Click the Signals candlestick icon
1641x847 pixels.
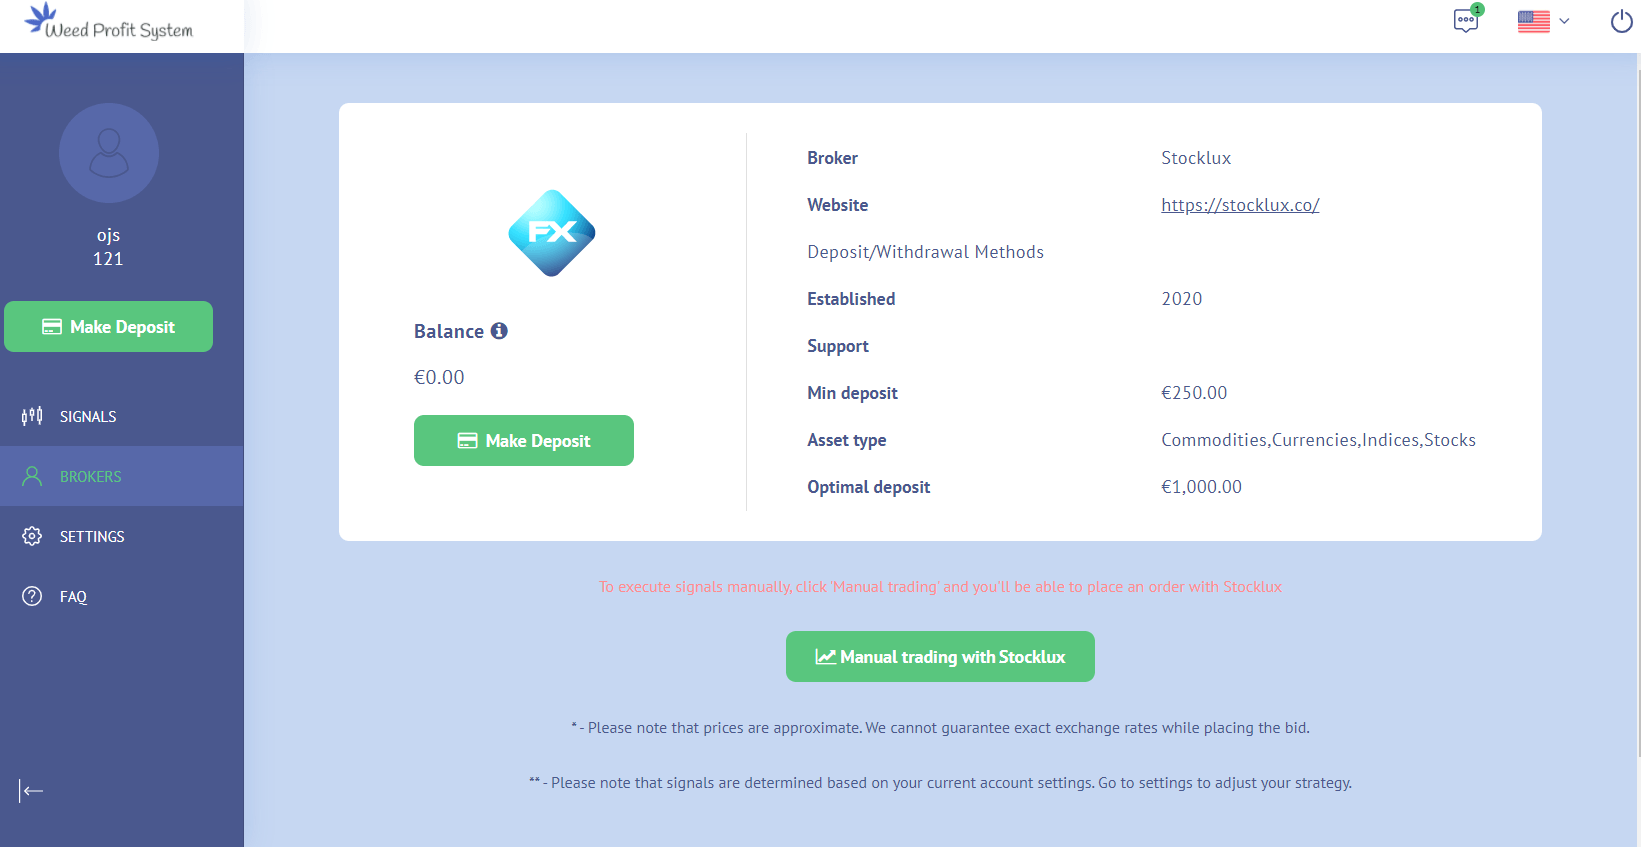[x=32, y=416]
